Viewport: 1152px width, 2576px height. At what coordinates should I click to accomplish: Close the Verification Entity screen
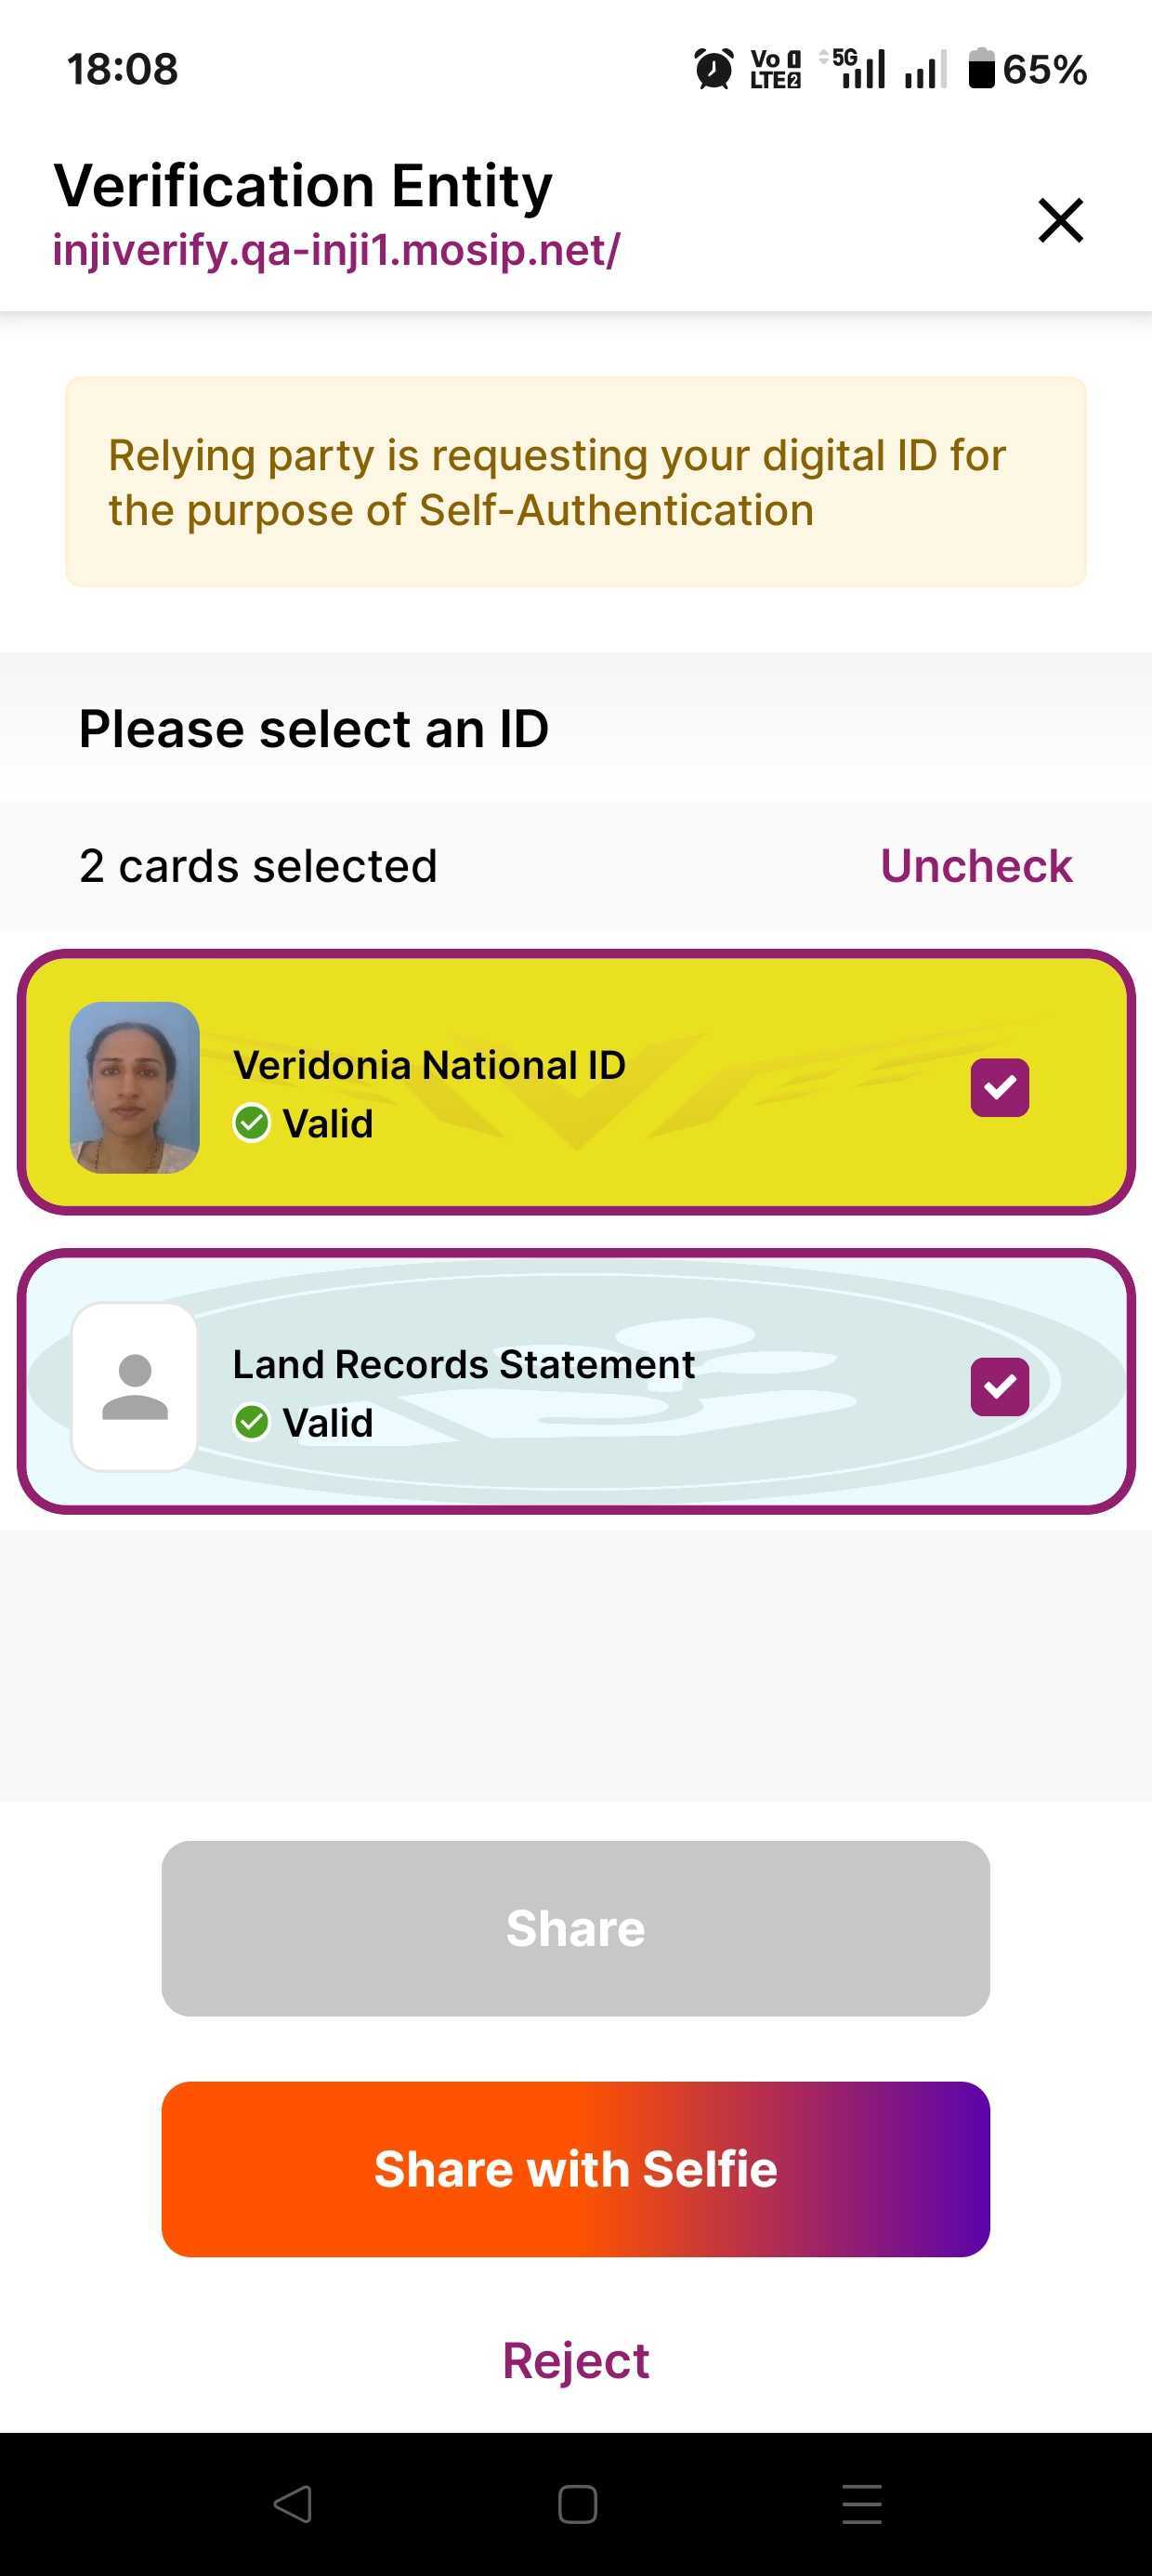click(1060, 220)
